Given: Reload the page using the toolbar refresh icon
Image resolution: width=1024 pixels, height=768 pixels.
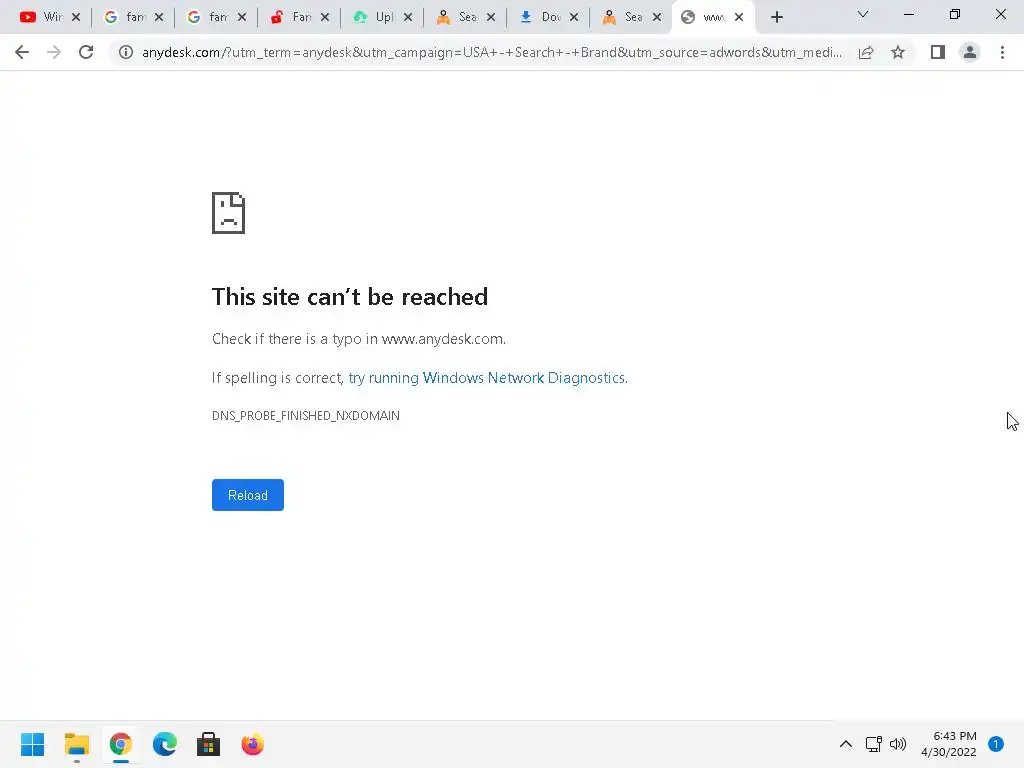Looking at the screenshot, I should click(86, 52).
